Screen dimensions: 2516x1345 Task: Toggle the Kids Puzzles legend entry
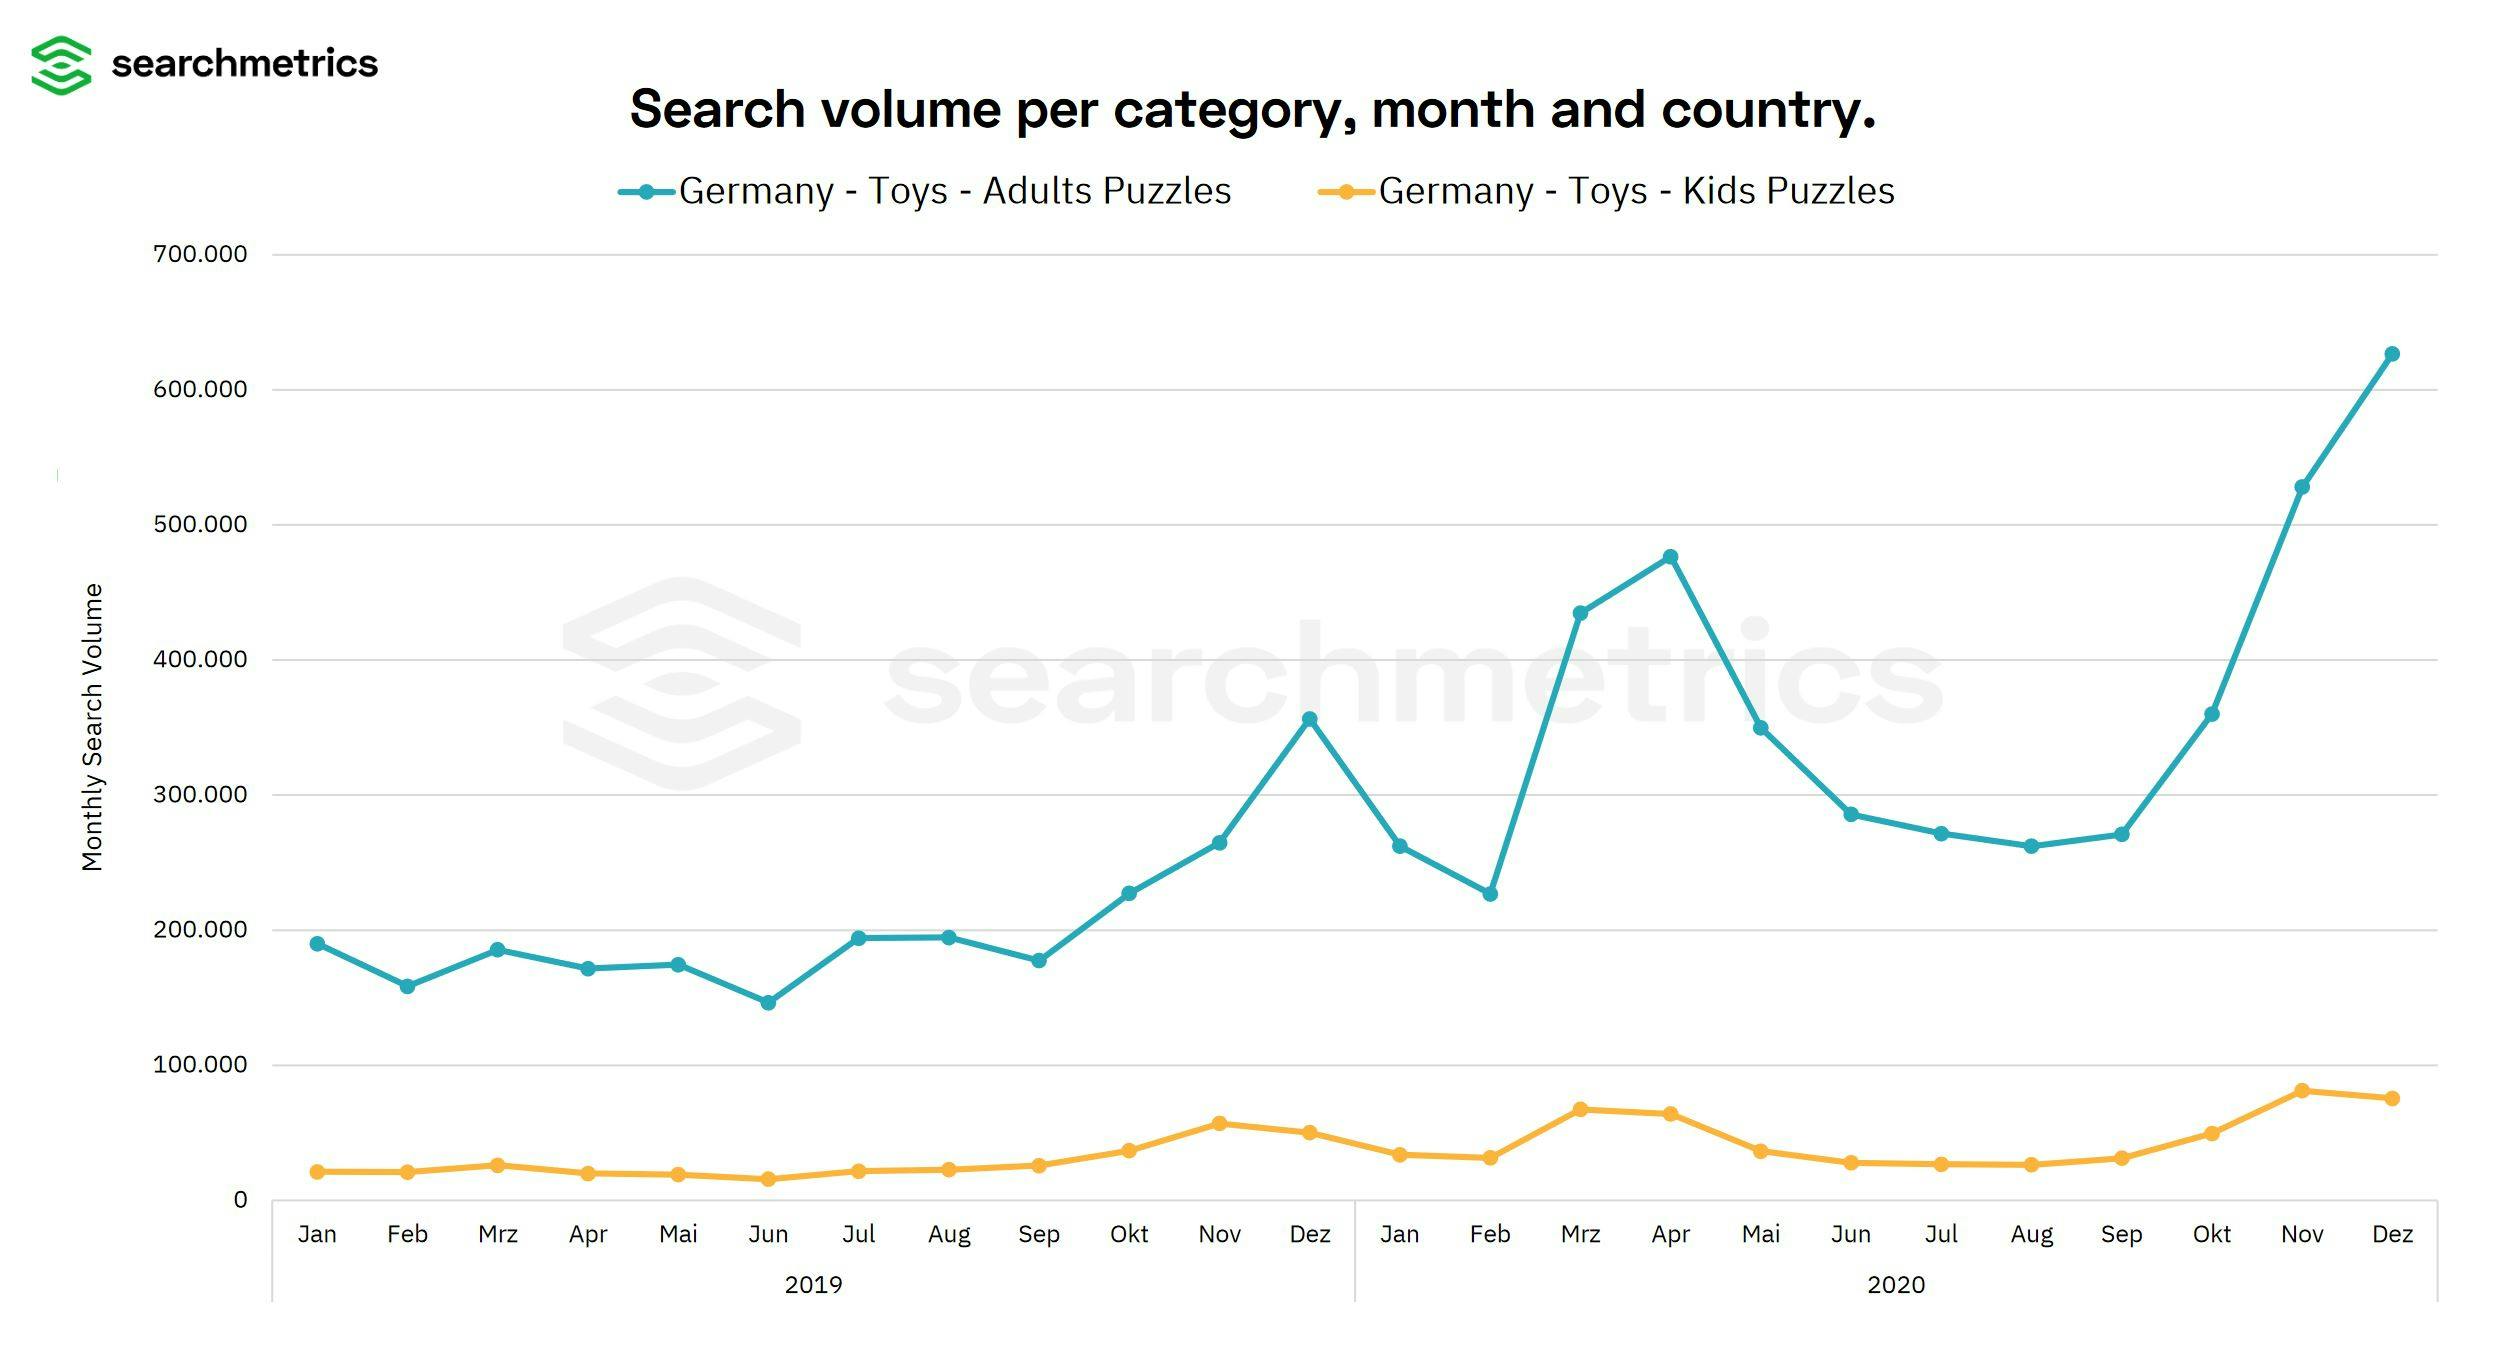1635,191
